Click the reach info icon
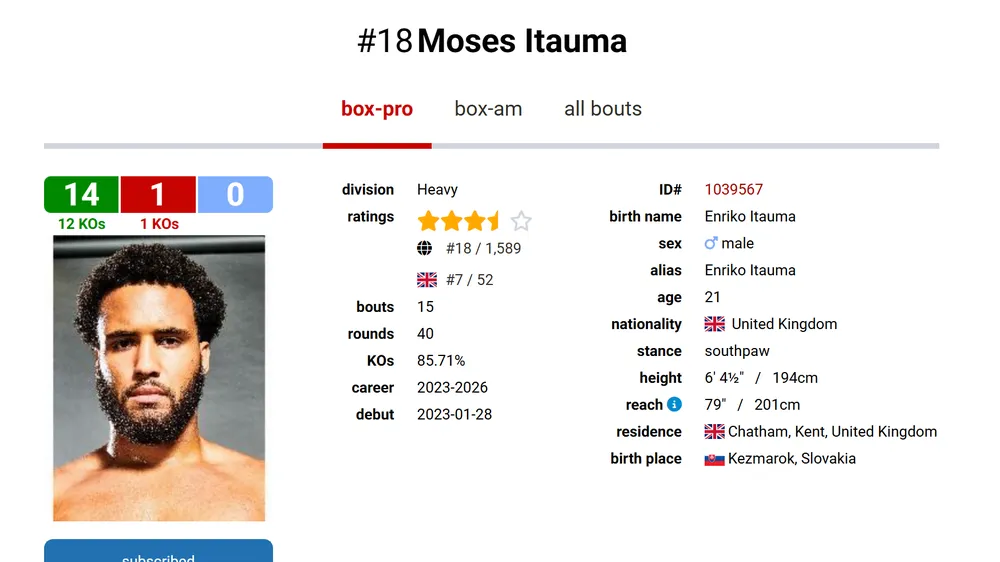This screenshot has height=562, width=1000. 674,404
